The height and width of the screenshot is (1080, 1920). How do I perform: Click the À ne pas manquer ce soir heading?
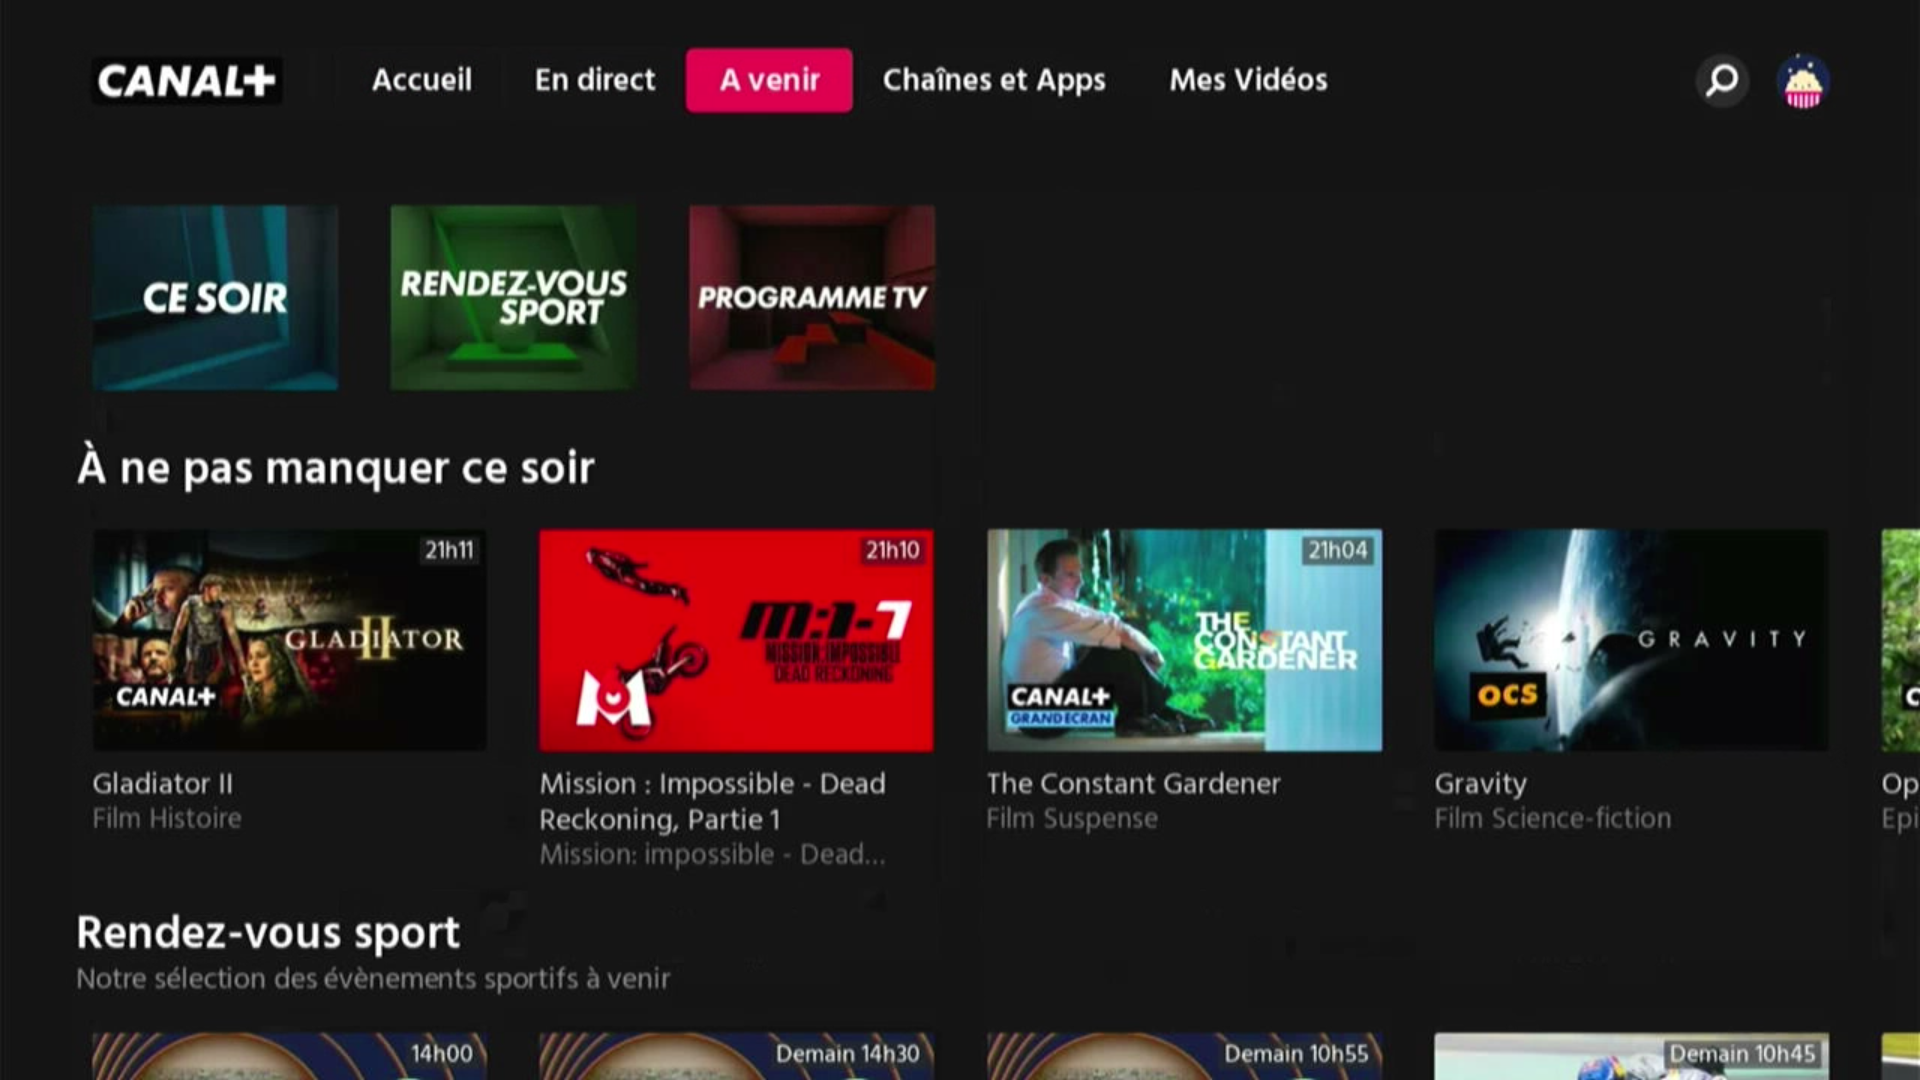336,468
